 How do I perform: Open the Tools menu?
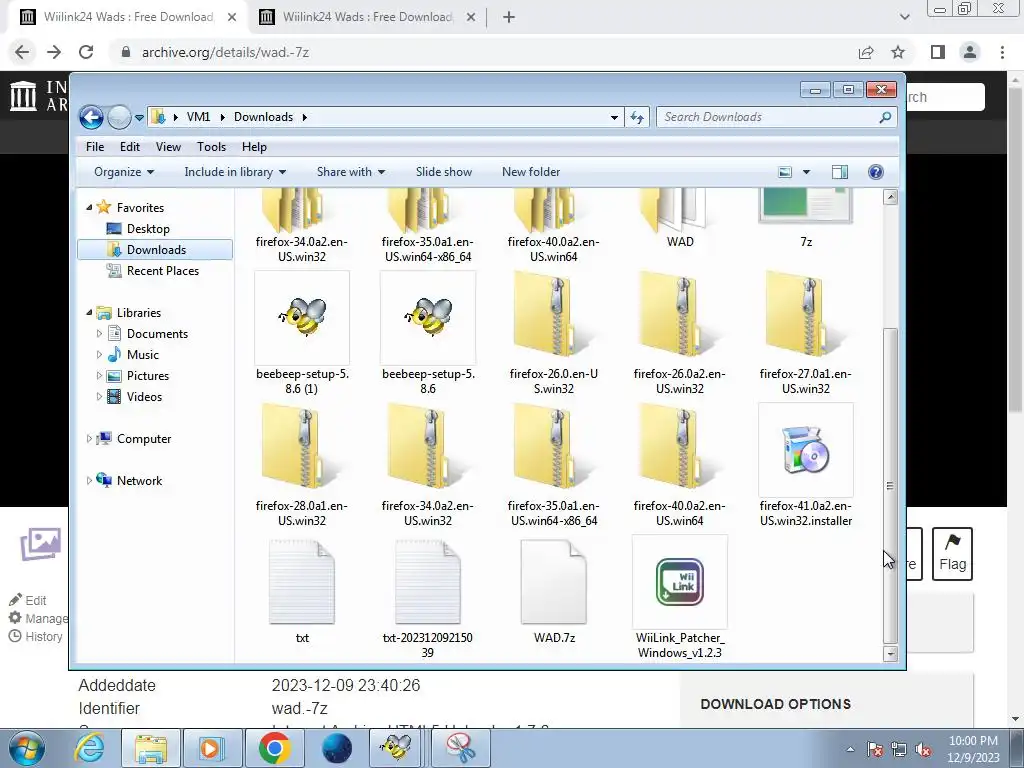[211, 147]
